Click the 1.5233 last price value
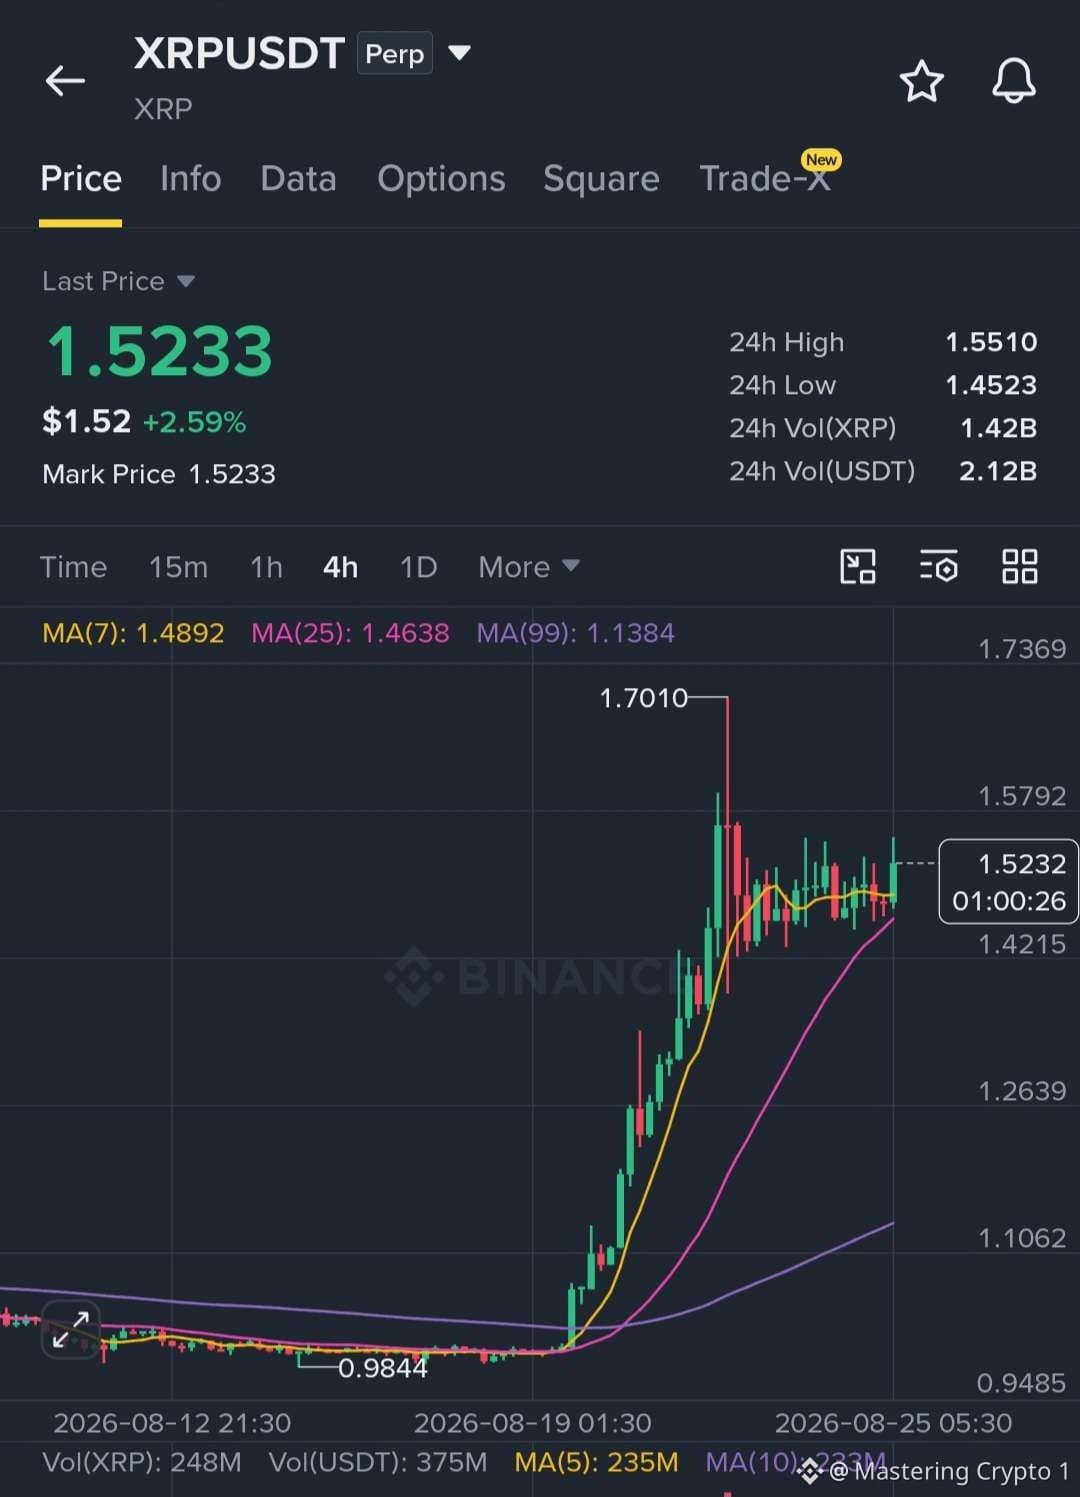 click(x=160, y=351)
